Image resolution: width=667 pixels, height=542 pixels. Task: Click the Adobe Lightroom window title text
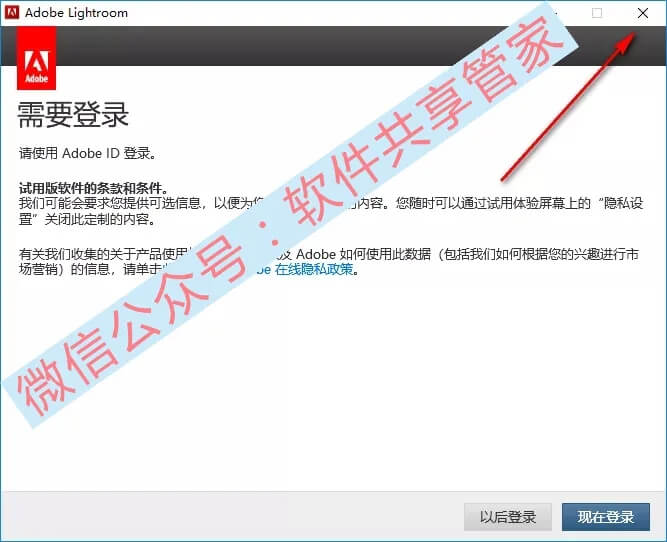pyautogui.click(x=77, y=13)
